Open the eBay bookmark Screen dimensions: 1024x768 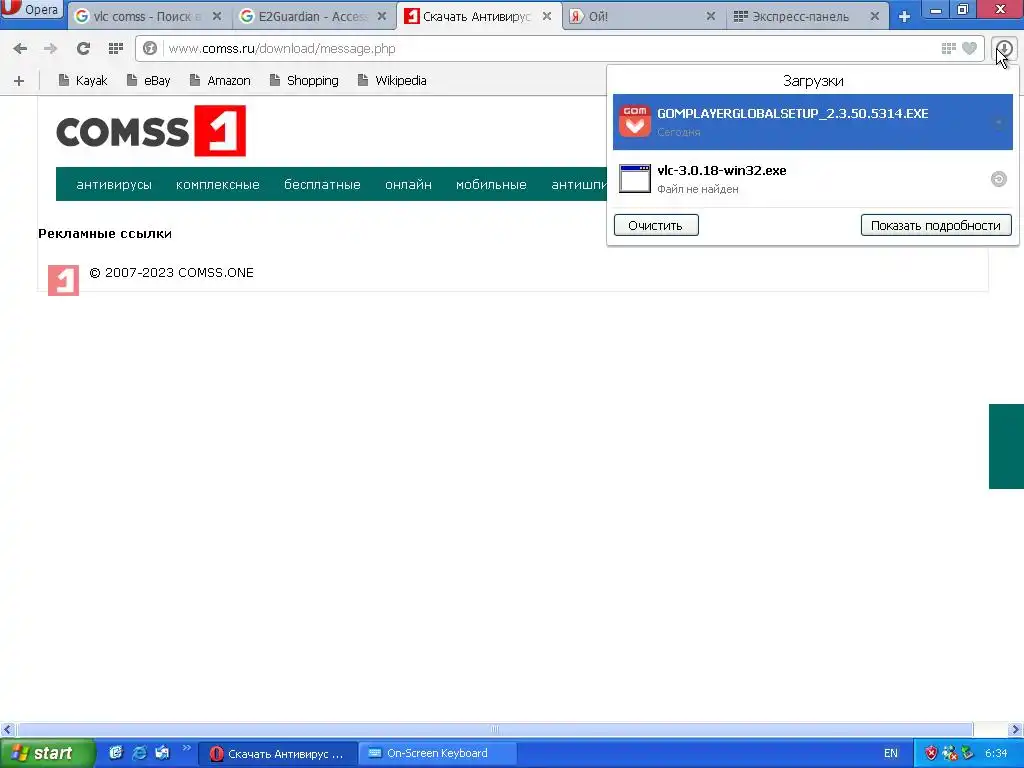(x=149, y=80)
